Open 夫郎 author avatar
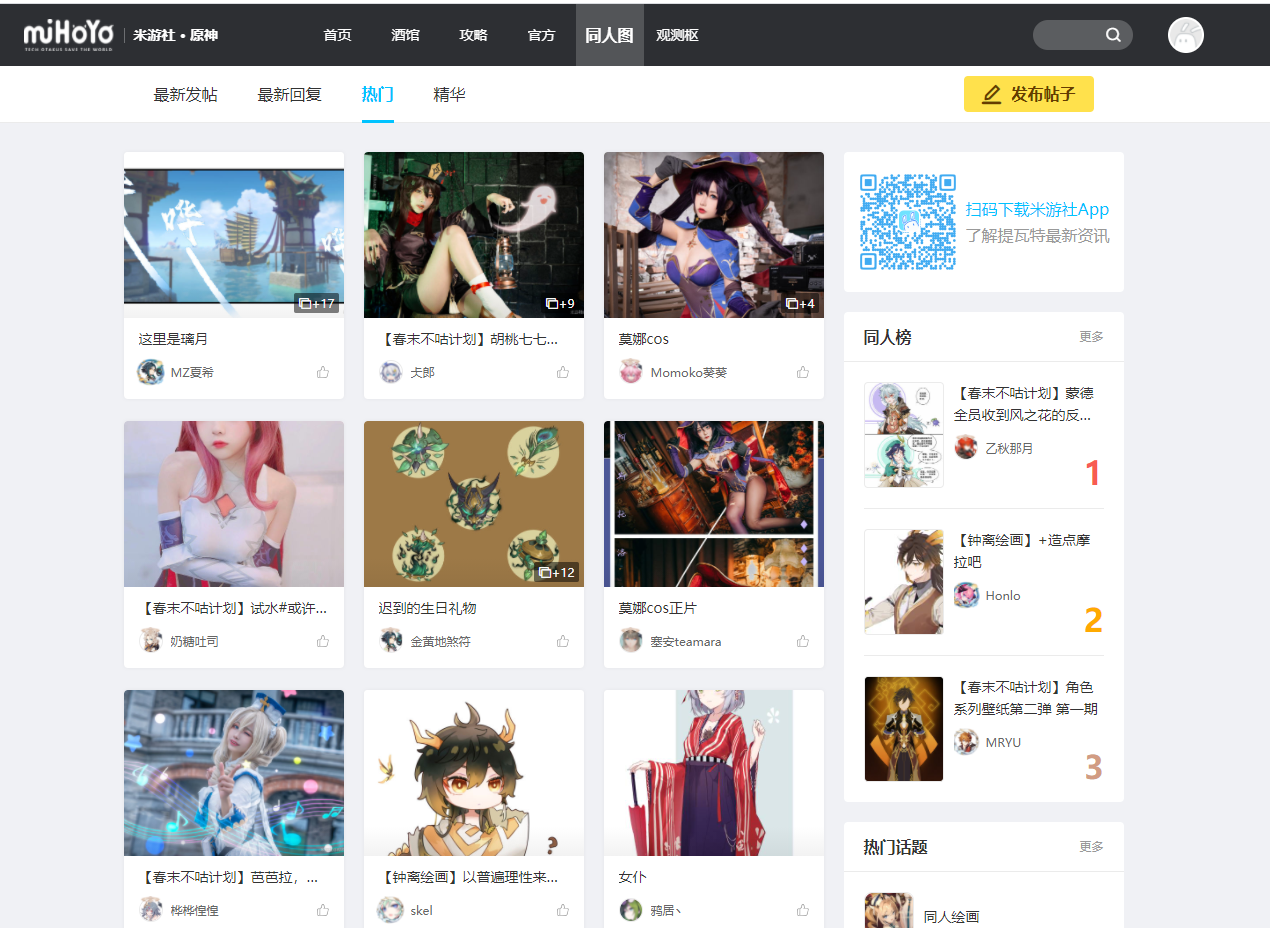Screen dimensions: 1270x928 390,372
